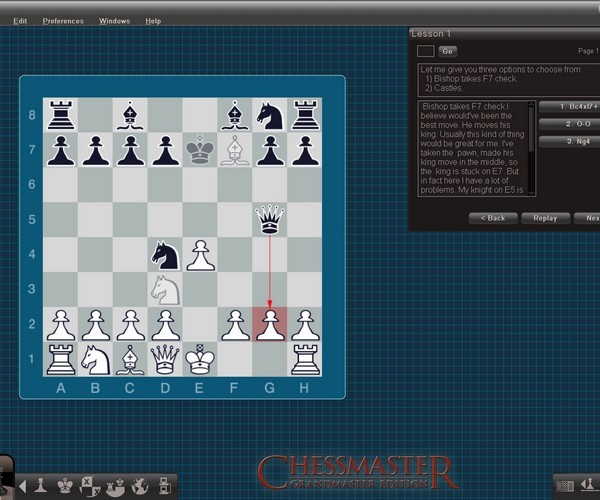Click the rook-in-bowl icon in the bottom toolbar
The height and width of the screenshot is (500, 600).
tap(114, 486)
